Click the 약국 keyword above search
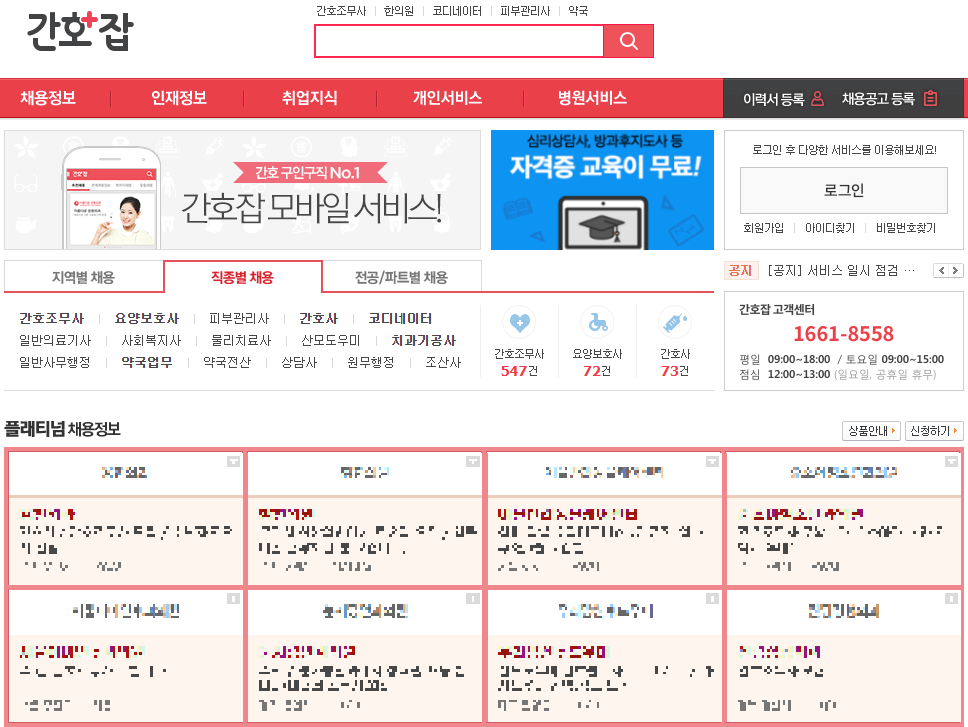968x727 pixels. pyautogui.click(x=578, y=11)
